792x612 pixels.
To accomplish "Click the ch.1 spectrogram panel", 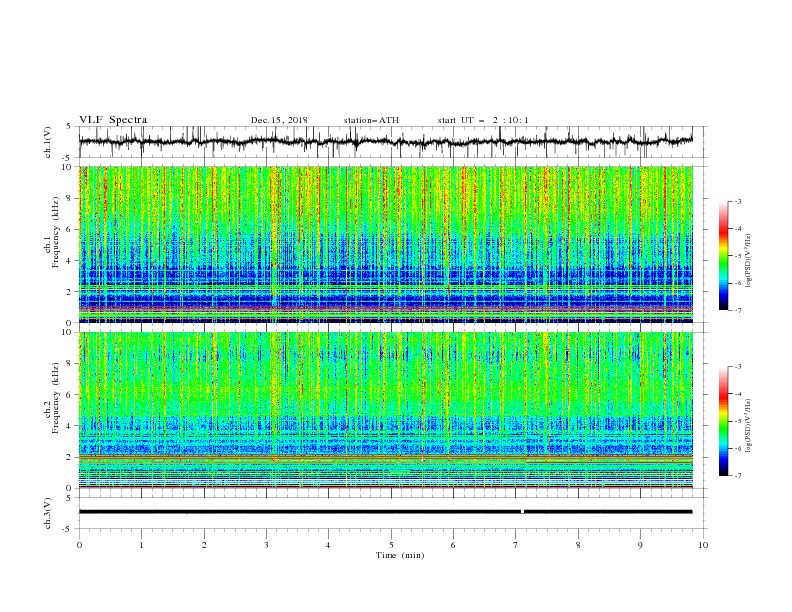I will tap(385, 244).
